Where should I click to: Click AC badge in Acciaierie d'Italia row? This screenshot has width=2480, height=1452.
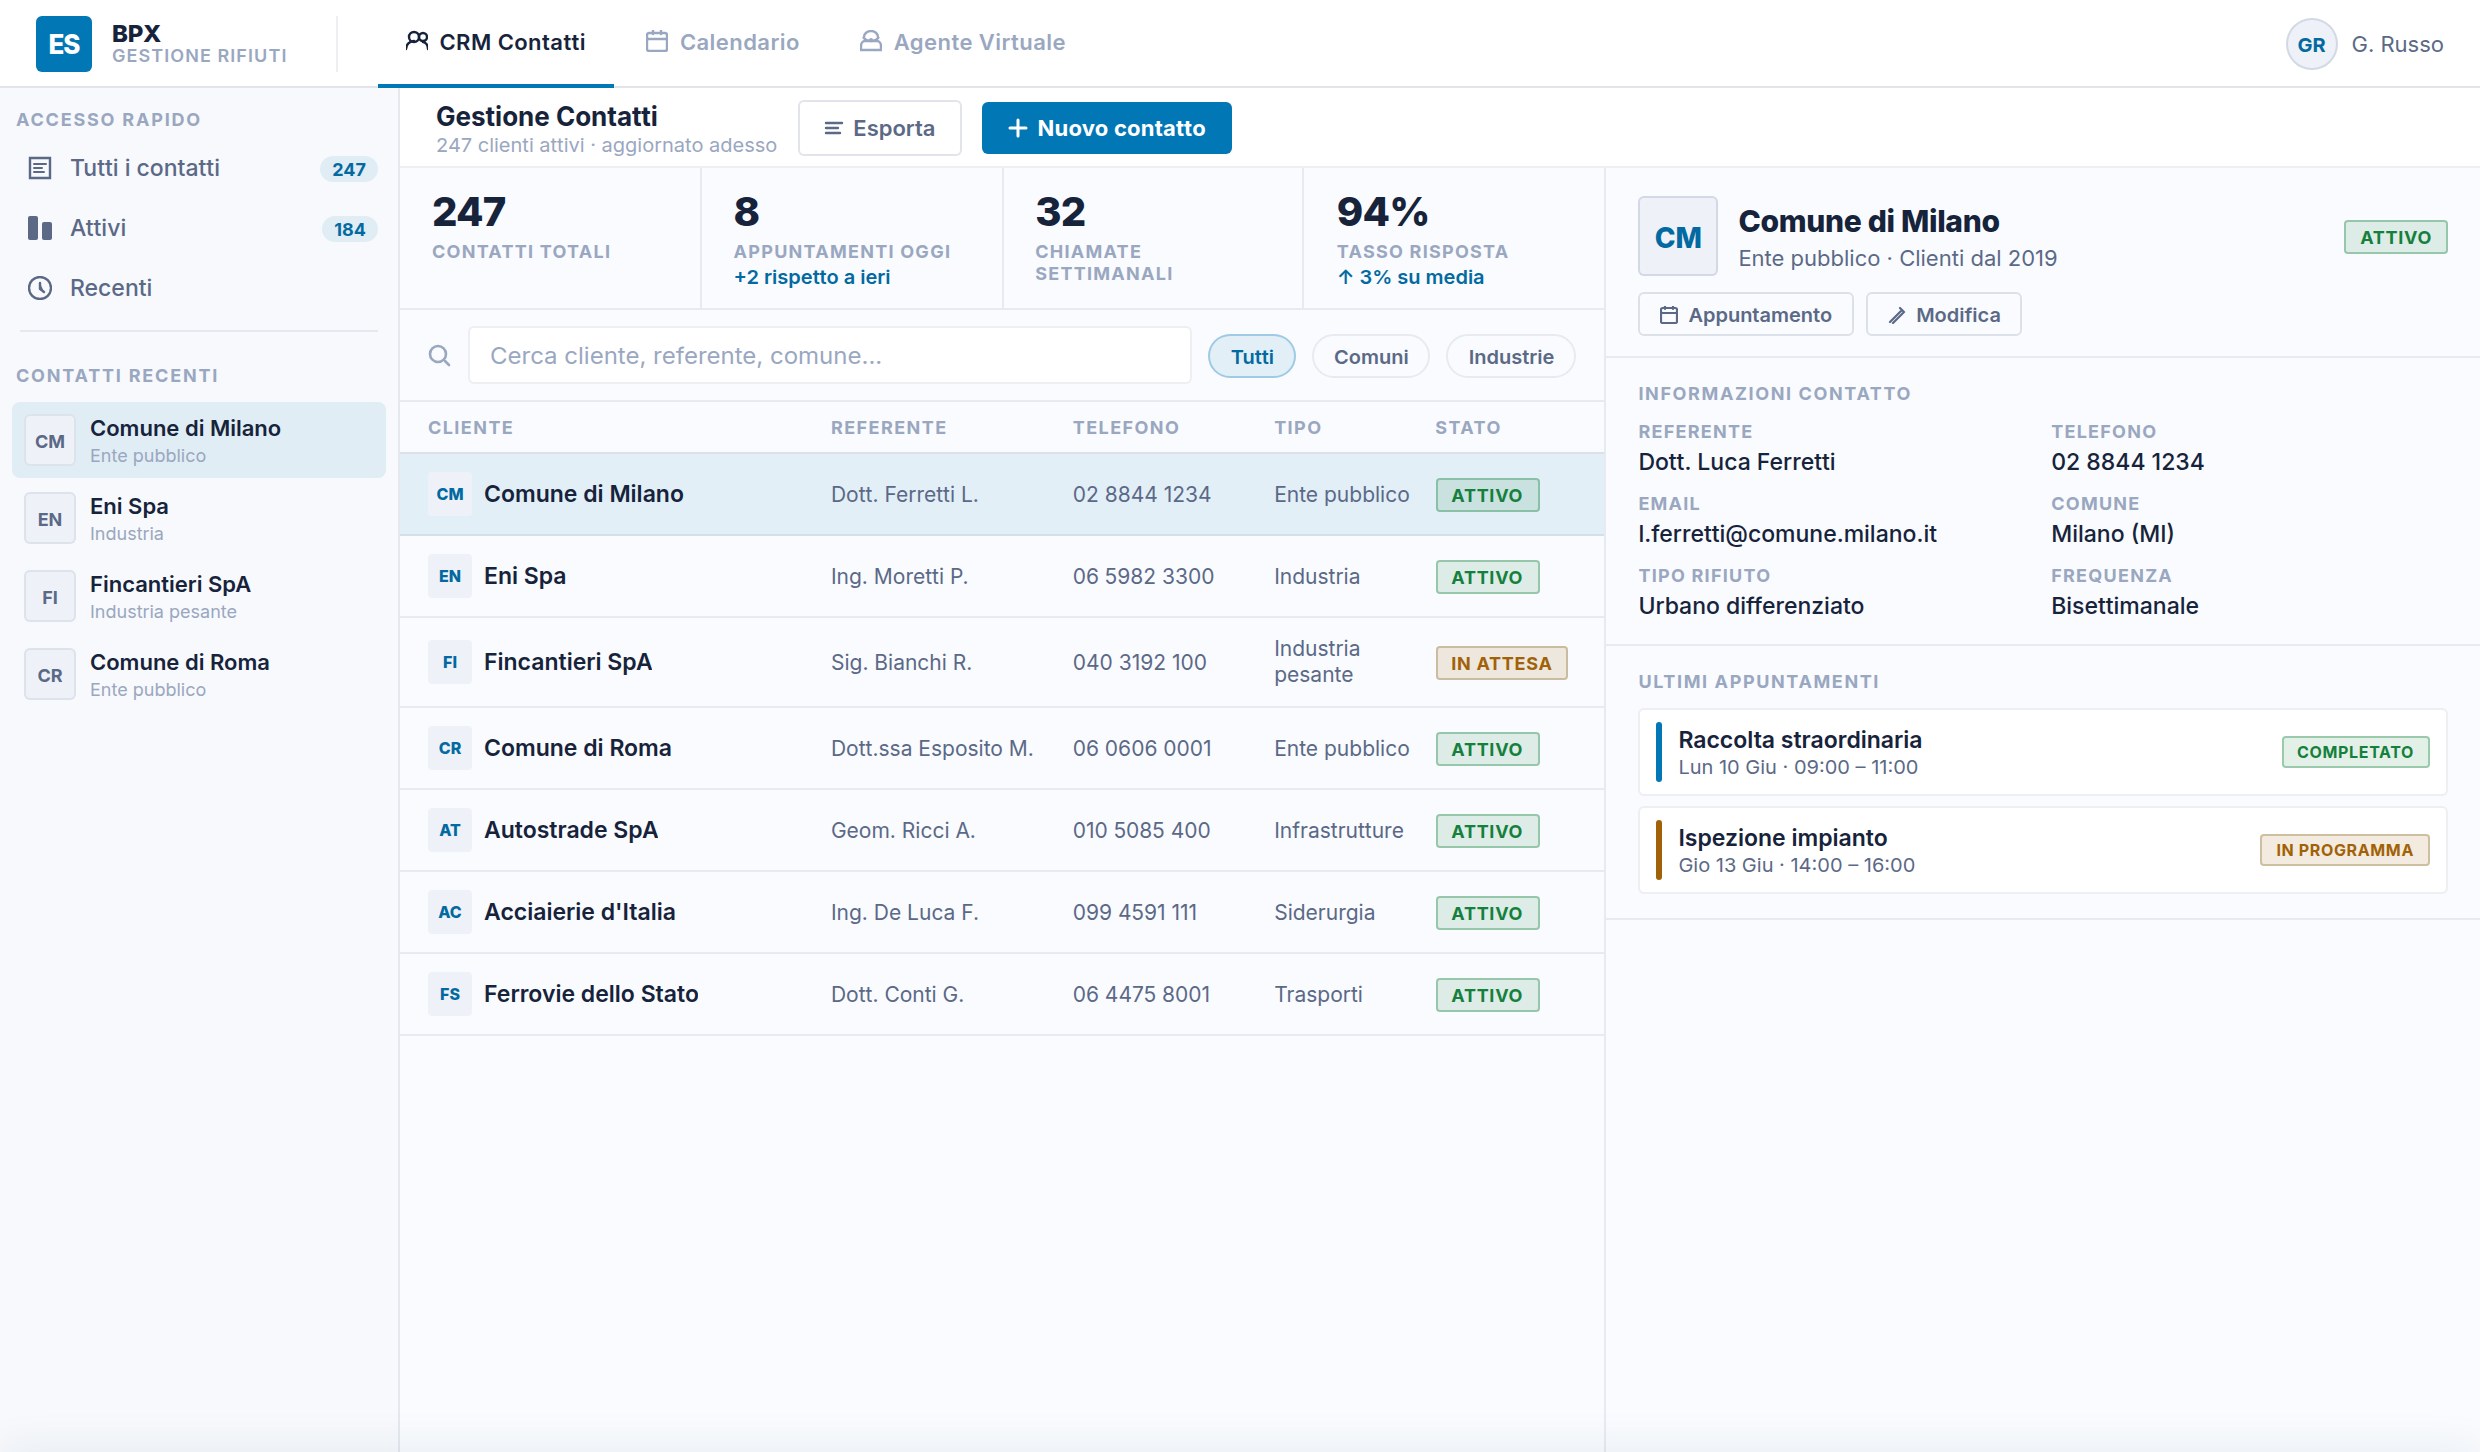pyautogui.click(x=450, y=912)
